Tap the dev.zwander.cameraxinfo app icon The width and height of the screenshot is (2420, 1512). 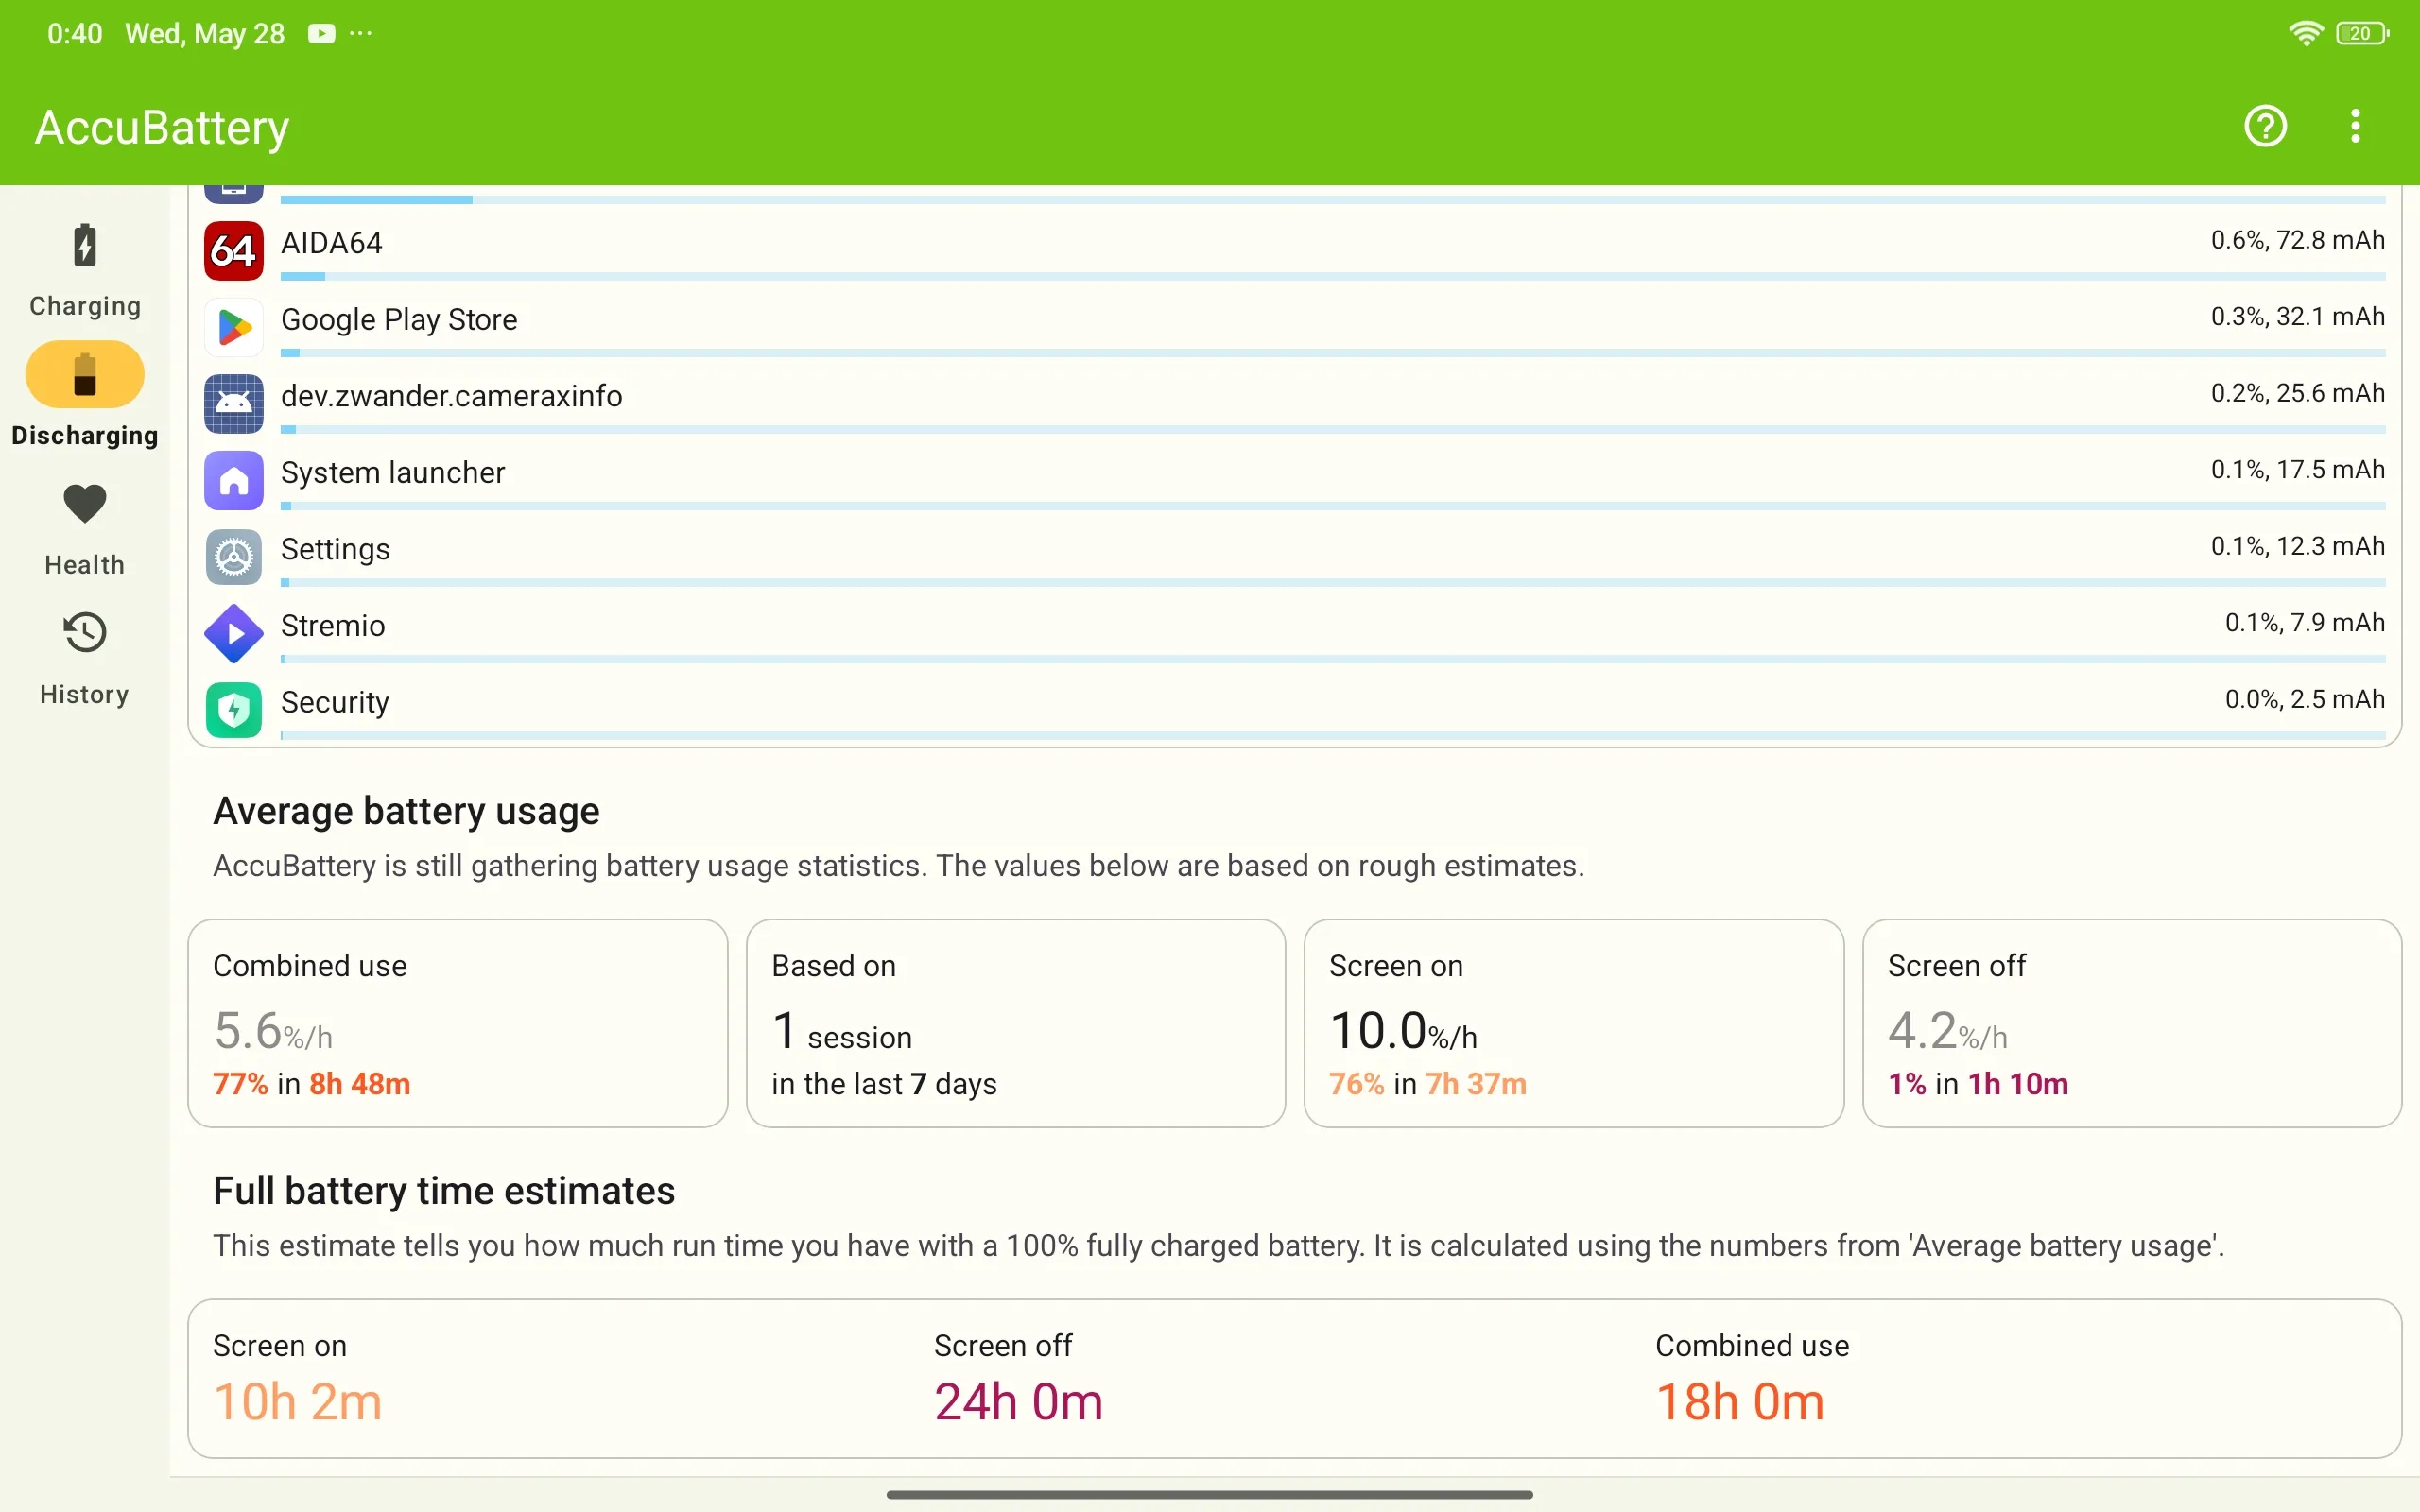[x=233, y=403]
